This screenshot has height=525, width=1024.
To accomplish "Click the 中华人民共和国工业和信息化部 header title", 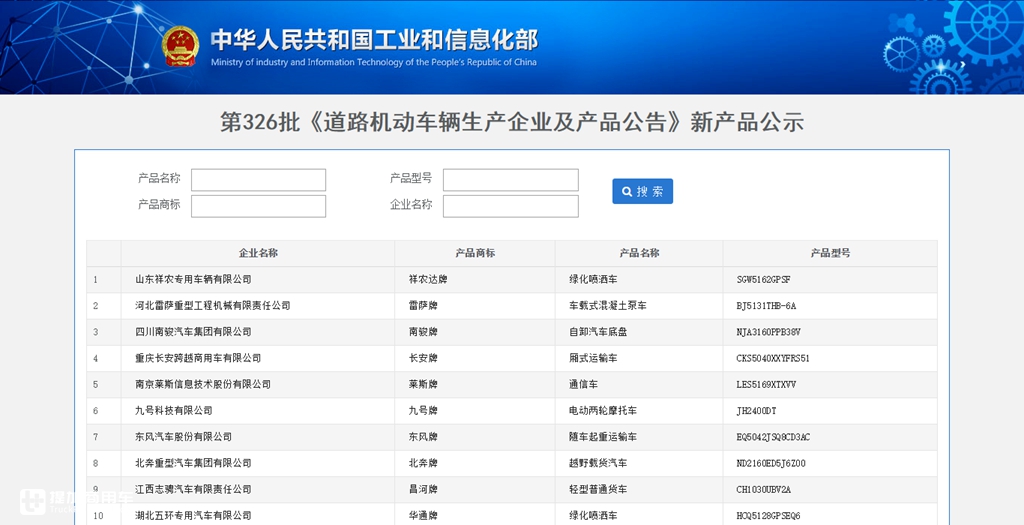I will [374, 40].
